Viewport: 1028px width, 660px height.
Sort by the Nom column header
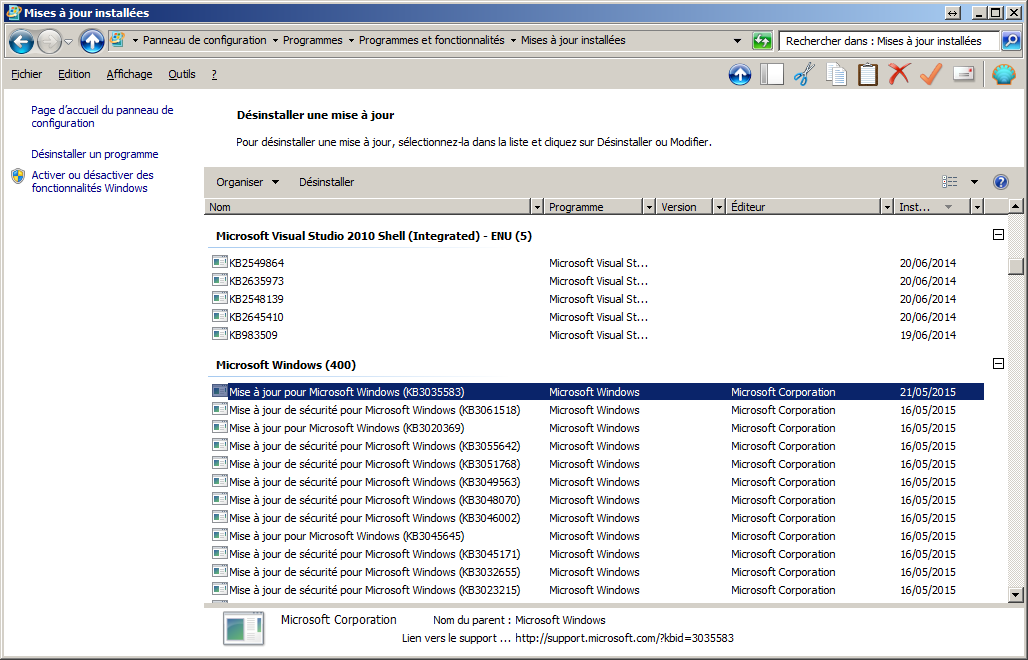tap(367, 207)
